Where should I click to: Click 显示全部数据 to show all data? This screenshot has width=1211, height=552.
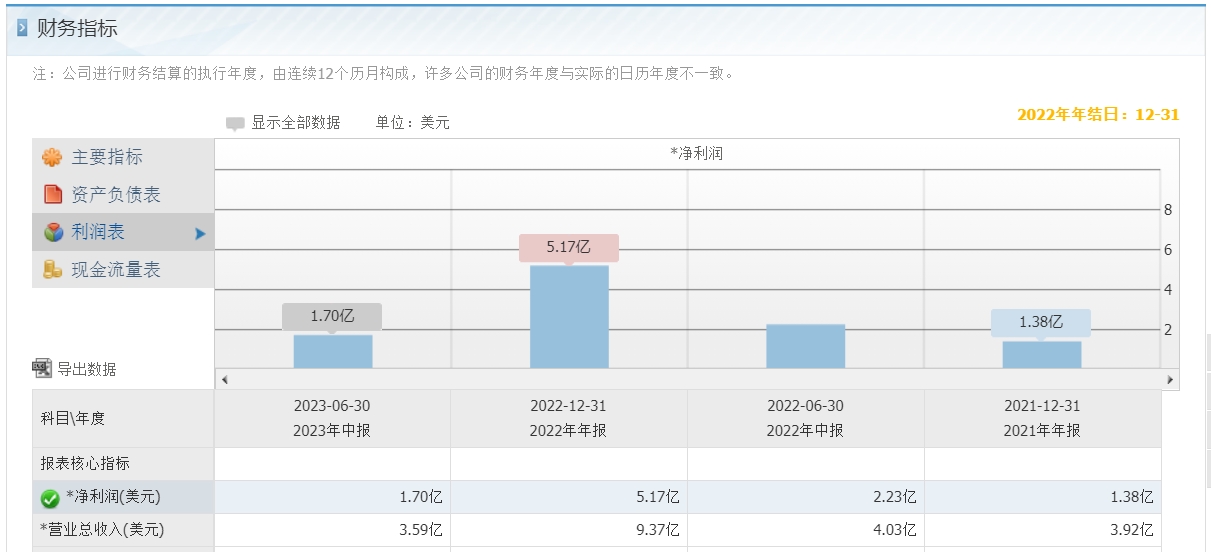click(296, 123)
